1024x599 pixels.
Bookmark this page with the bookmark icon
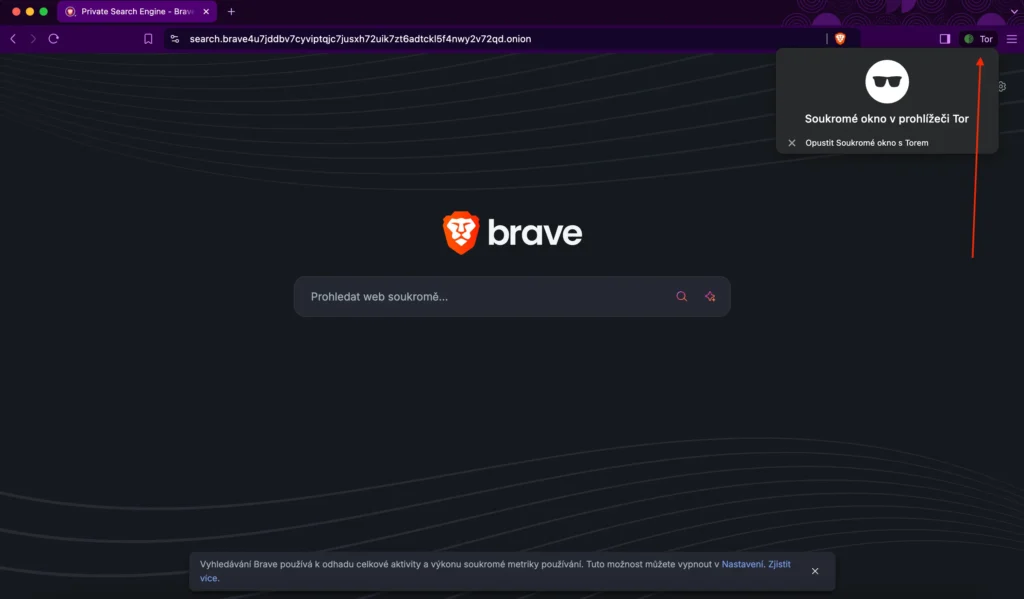point(148,39)
